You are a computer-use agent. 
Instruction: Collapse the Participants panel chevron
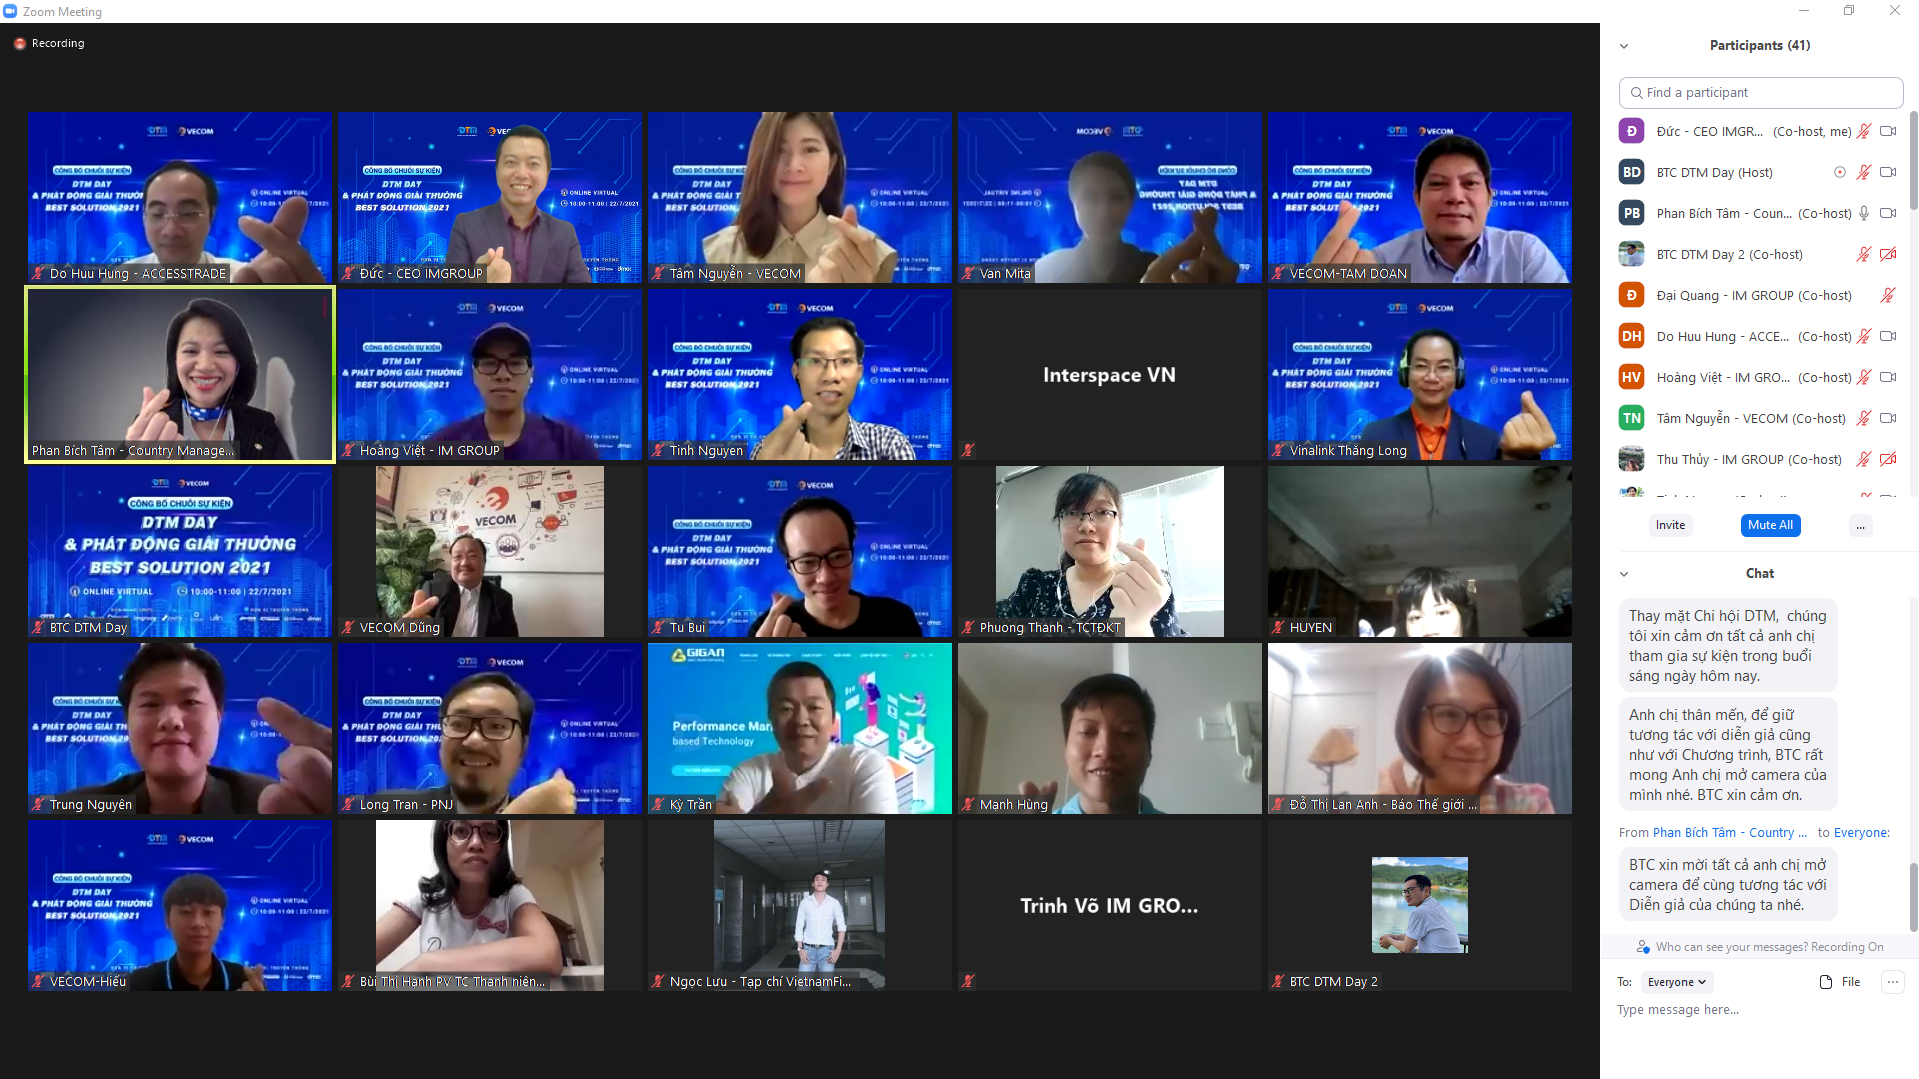pyautogui.click(x=1624, y=46)
